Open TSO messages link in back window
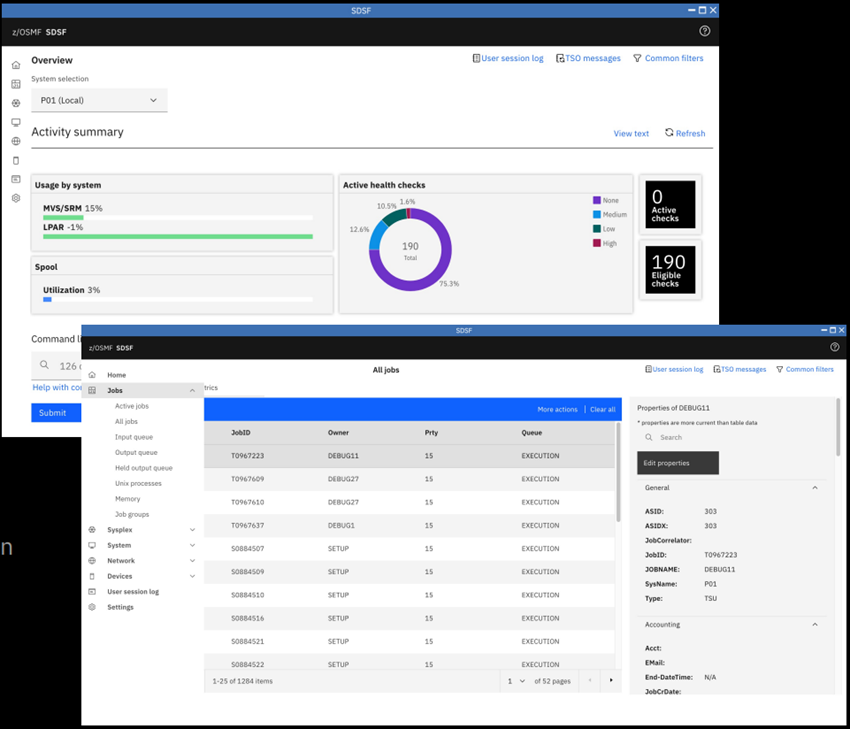850x729 pixels. click(588, 58)
